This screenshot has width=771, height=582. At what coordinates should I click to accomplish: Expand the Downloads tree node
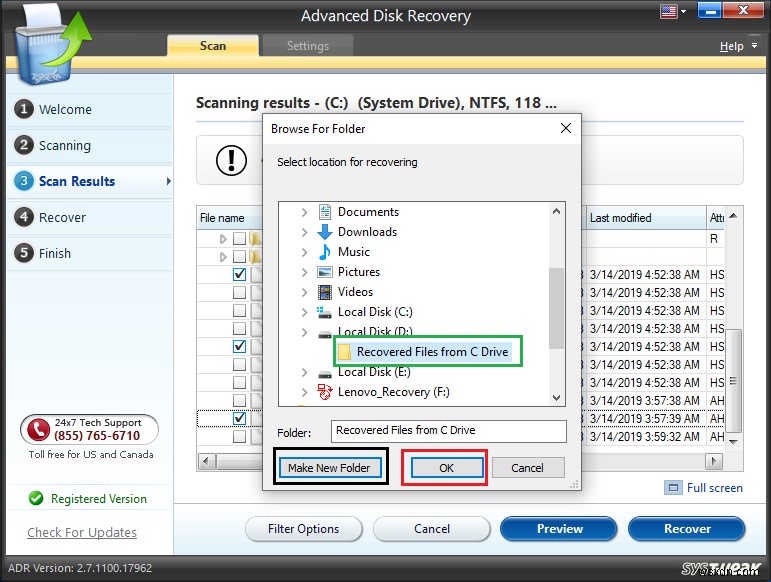point(304,232)
